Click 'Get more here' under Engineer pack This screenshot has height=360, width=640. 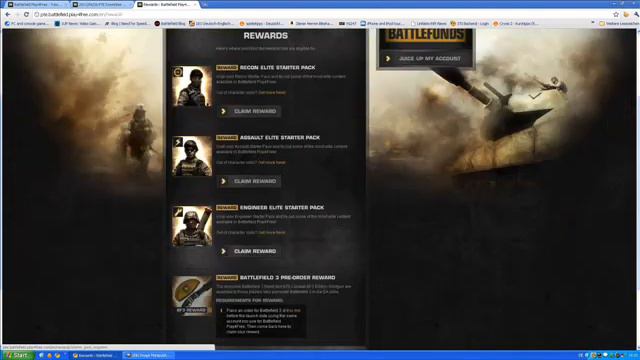[x=272, y=233]
